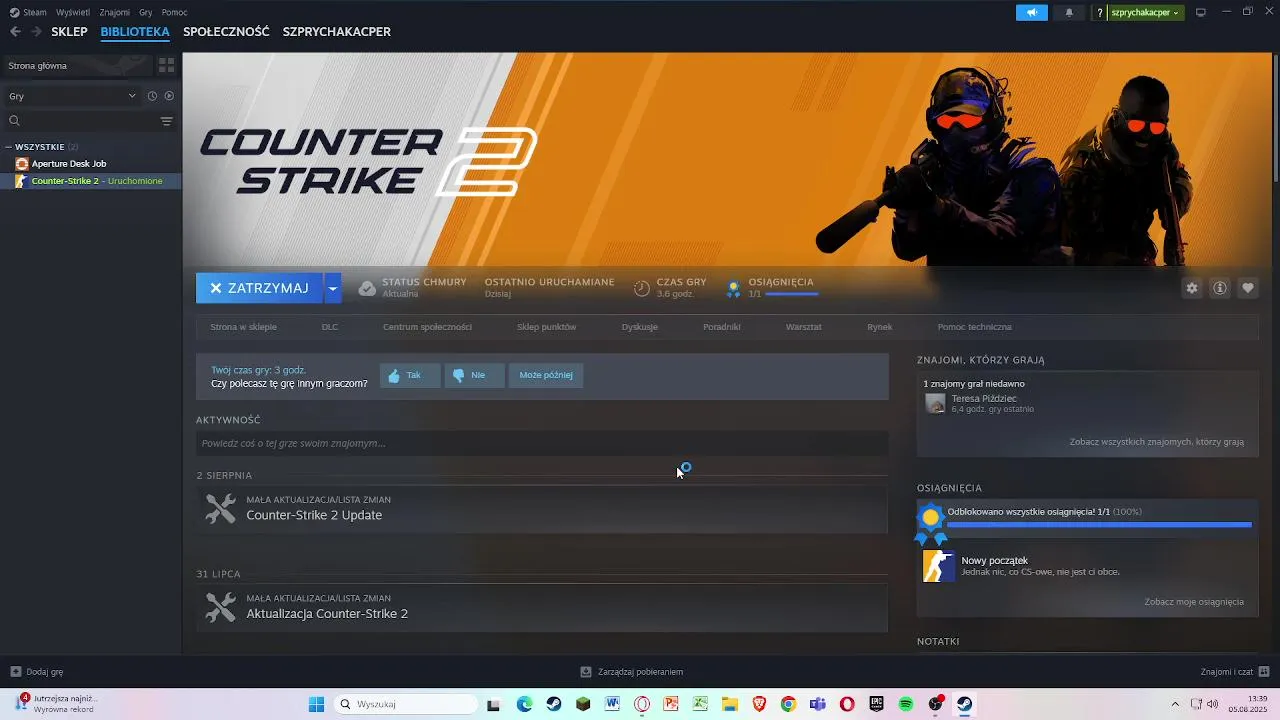Open Centrum społeczności
The width and height of the screenshot is (1280, 720).
[427, 327]
